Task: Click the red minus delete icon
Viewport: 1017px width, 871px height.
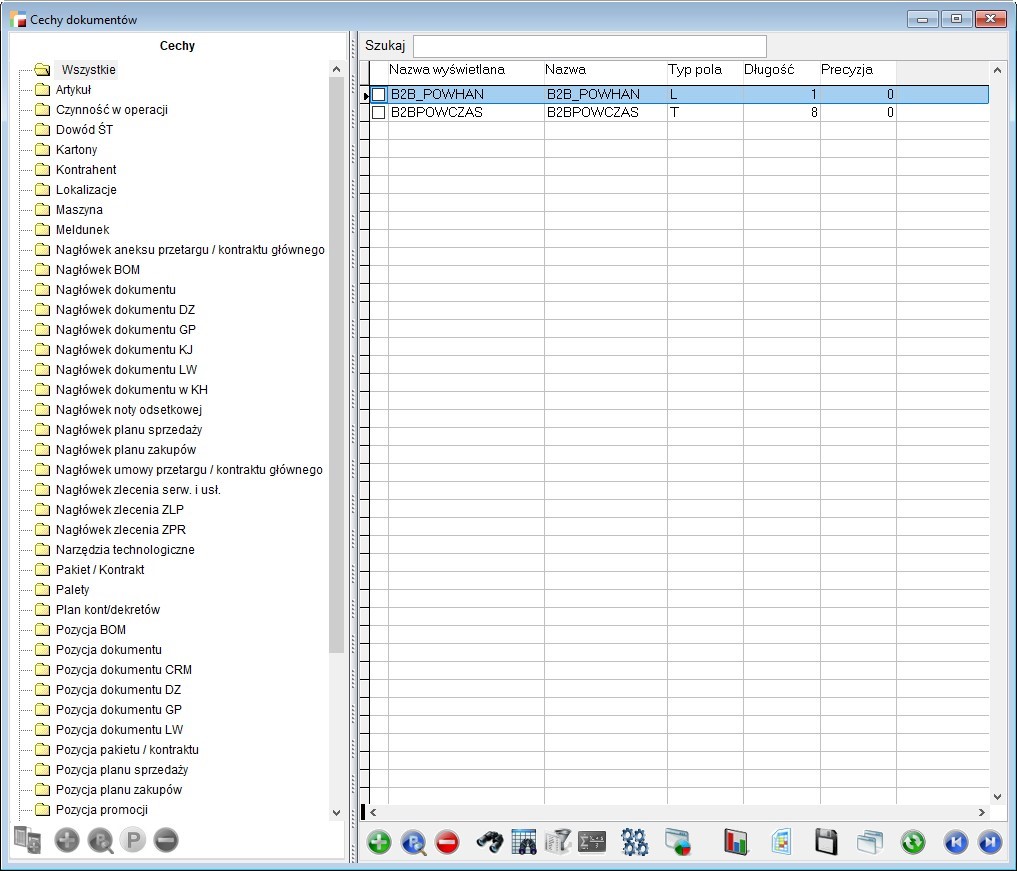Action: pyautogui.click(x=447, y=843)
